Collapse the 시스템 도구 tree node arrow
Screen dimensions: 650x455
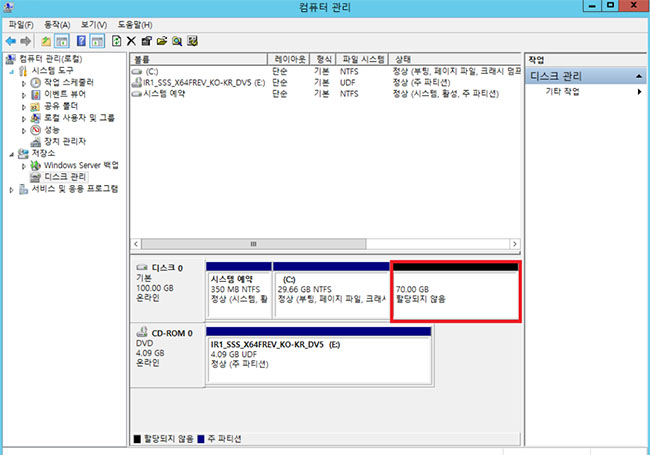pyautogui.click(x=12, y=71)
